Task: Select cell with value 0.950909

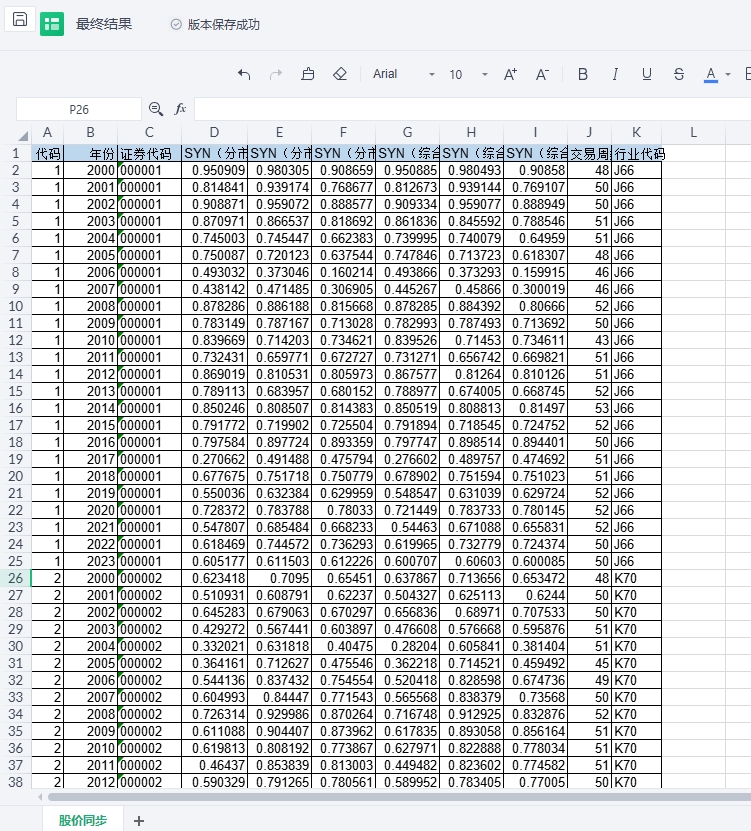Action: pyautogui.click(x=214, y=170)
